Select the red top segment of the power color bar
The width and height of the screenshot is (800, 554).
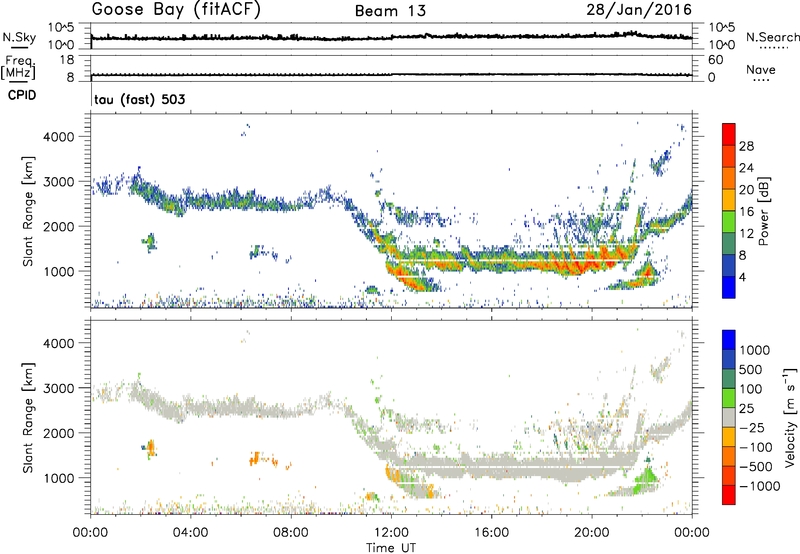point(729,135)
